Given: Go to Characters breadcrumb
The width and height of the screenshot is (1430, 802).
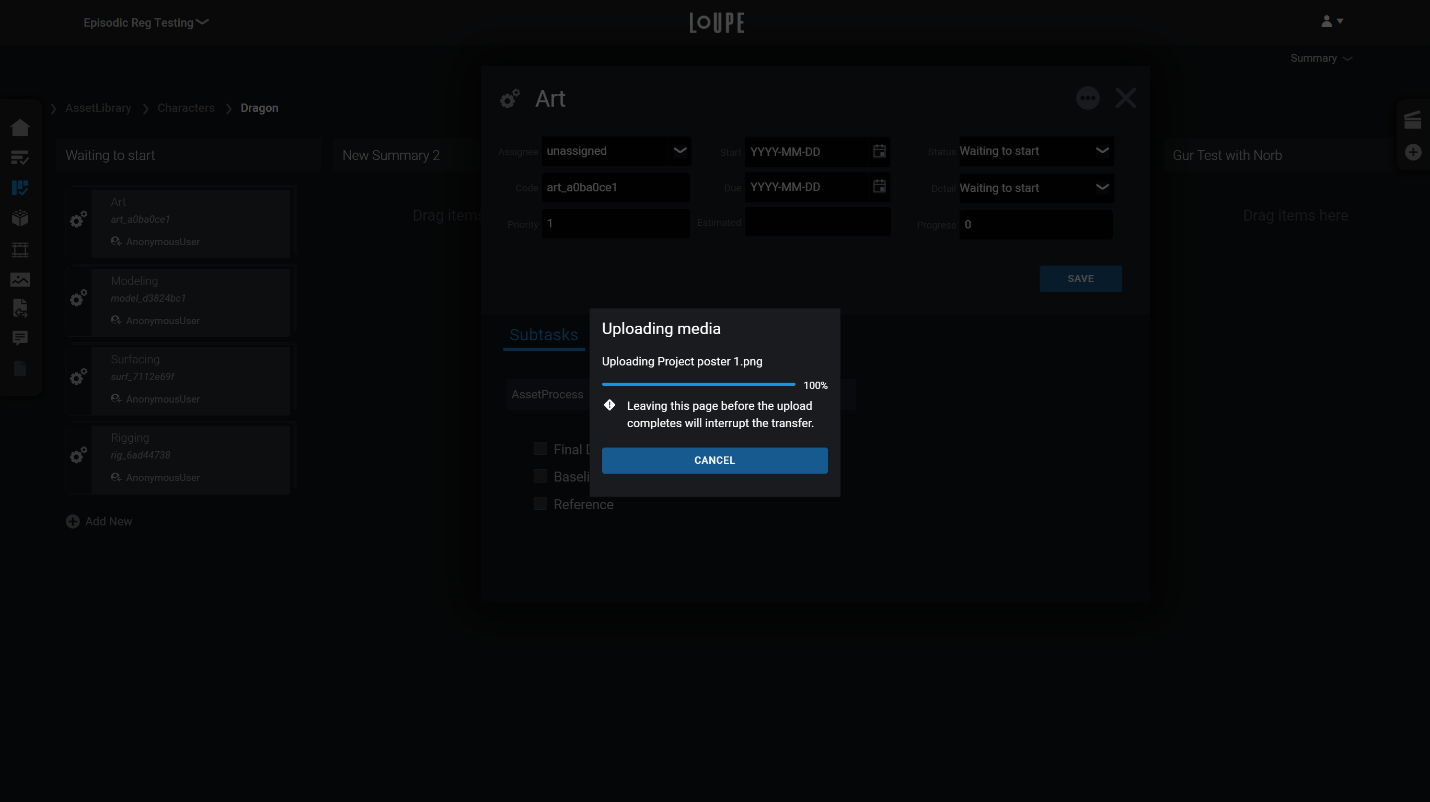Looking at the screenshot, I should click(x=186, y=108).
